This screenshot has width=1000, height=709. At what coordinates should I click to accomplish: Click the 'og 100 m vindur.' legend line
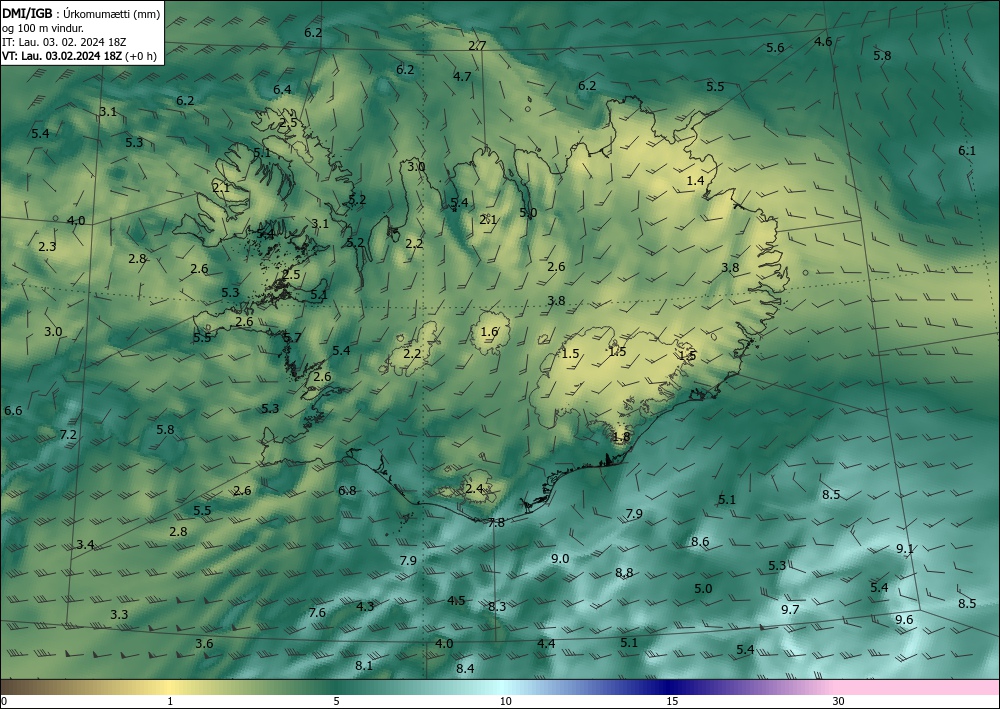pyautogui.click(x=43, y=28)
